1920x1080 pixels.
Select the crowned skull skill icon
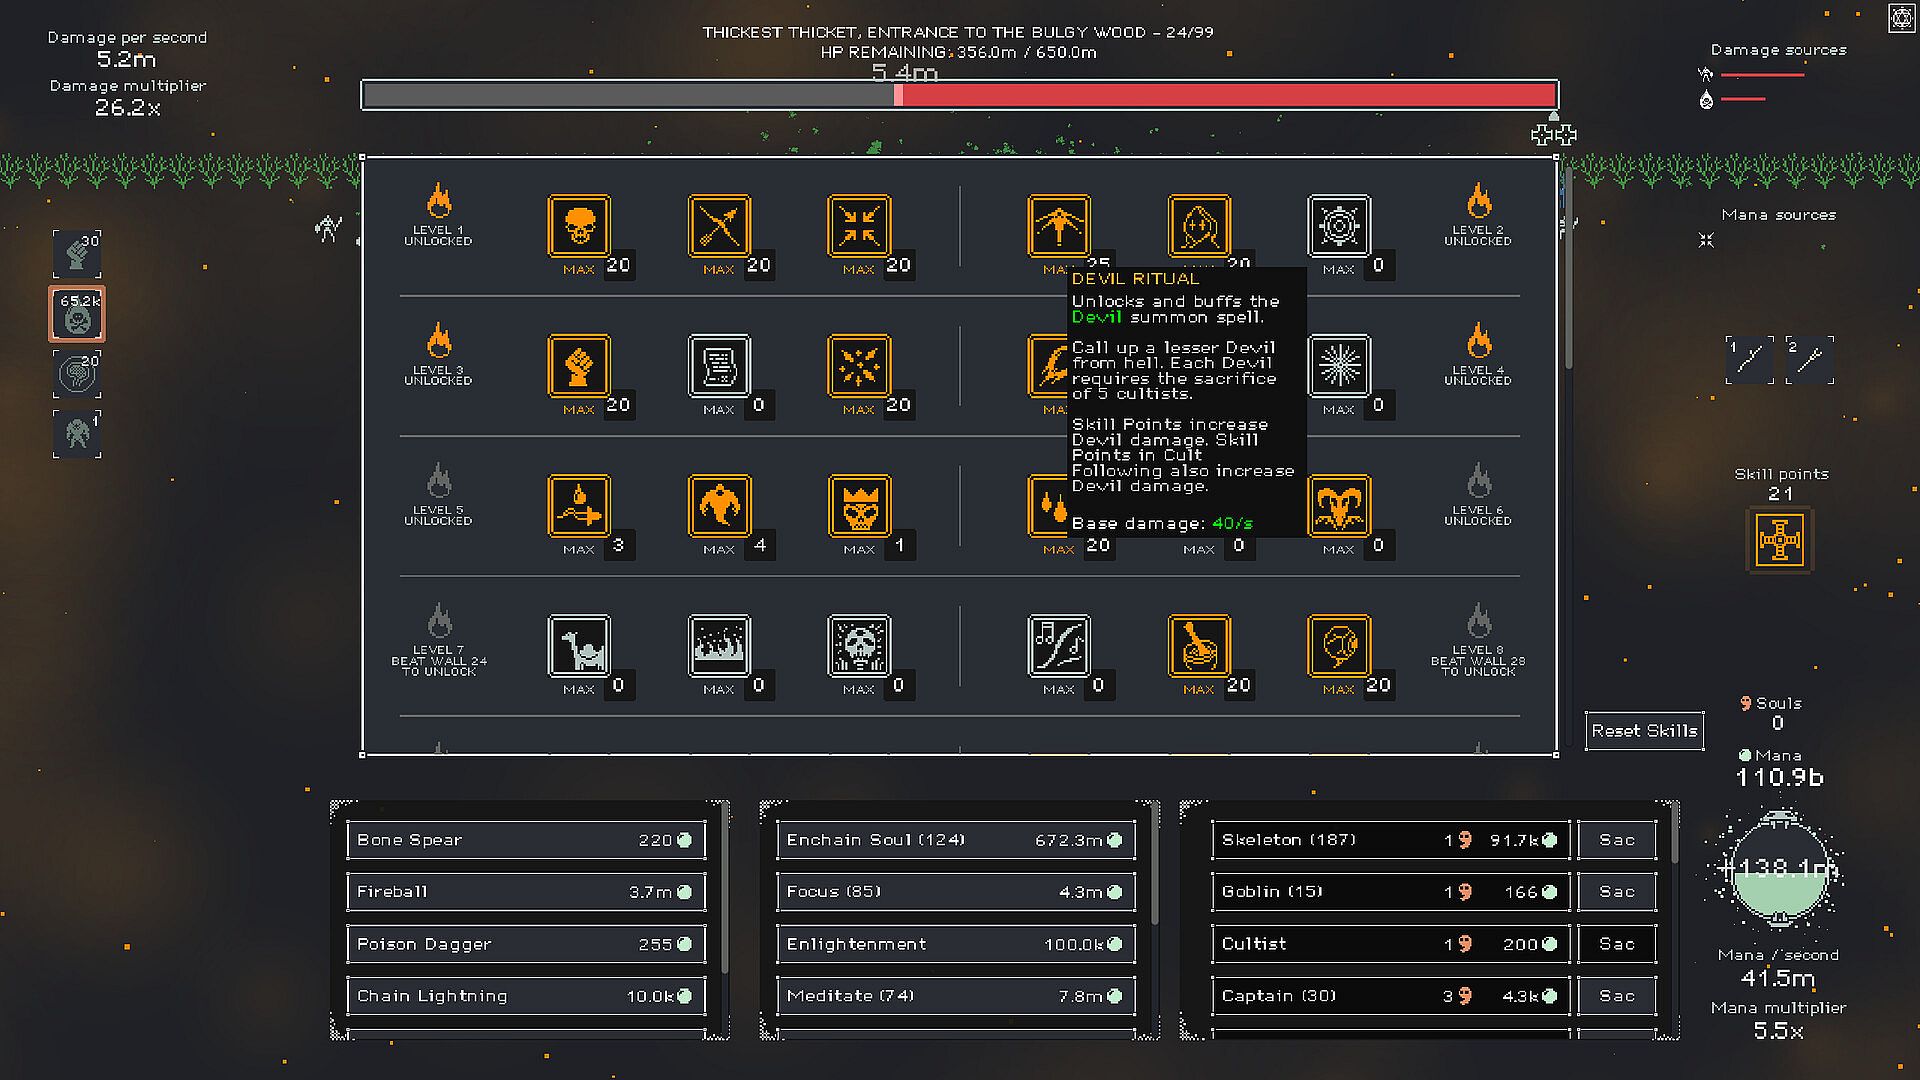click(859, 505)
